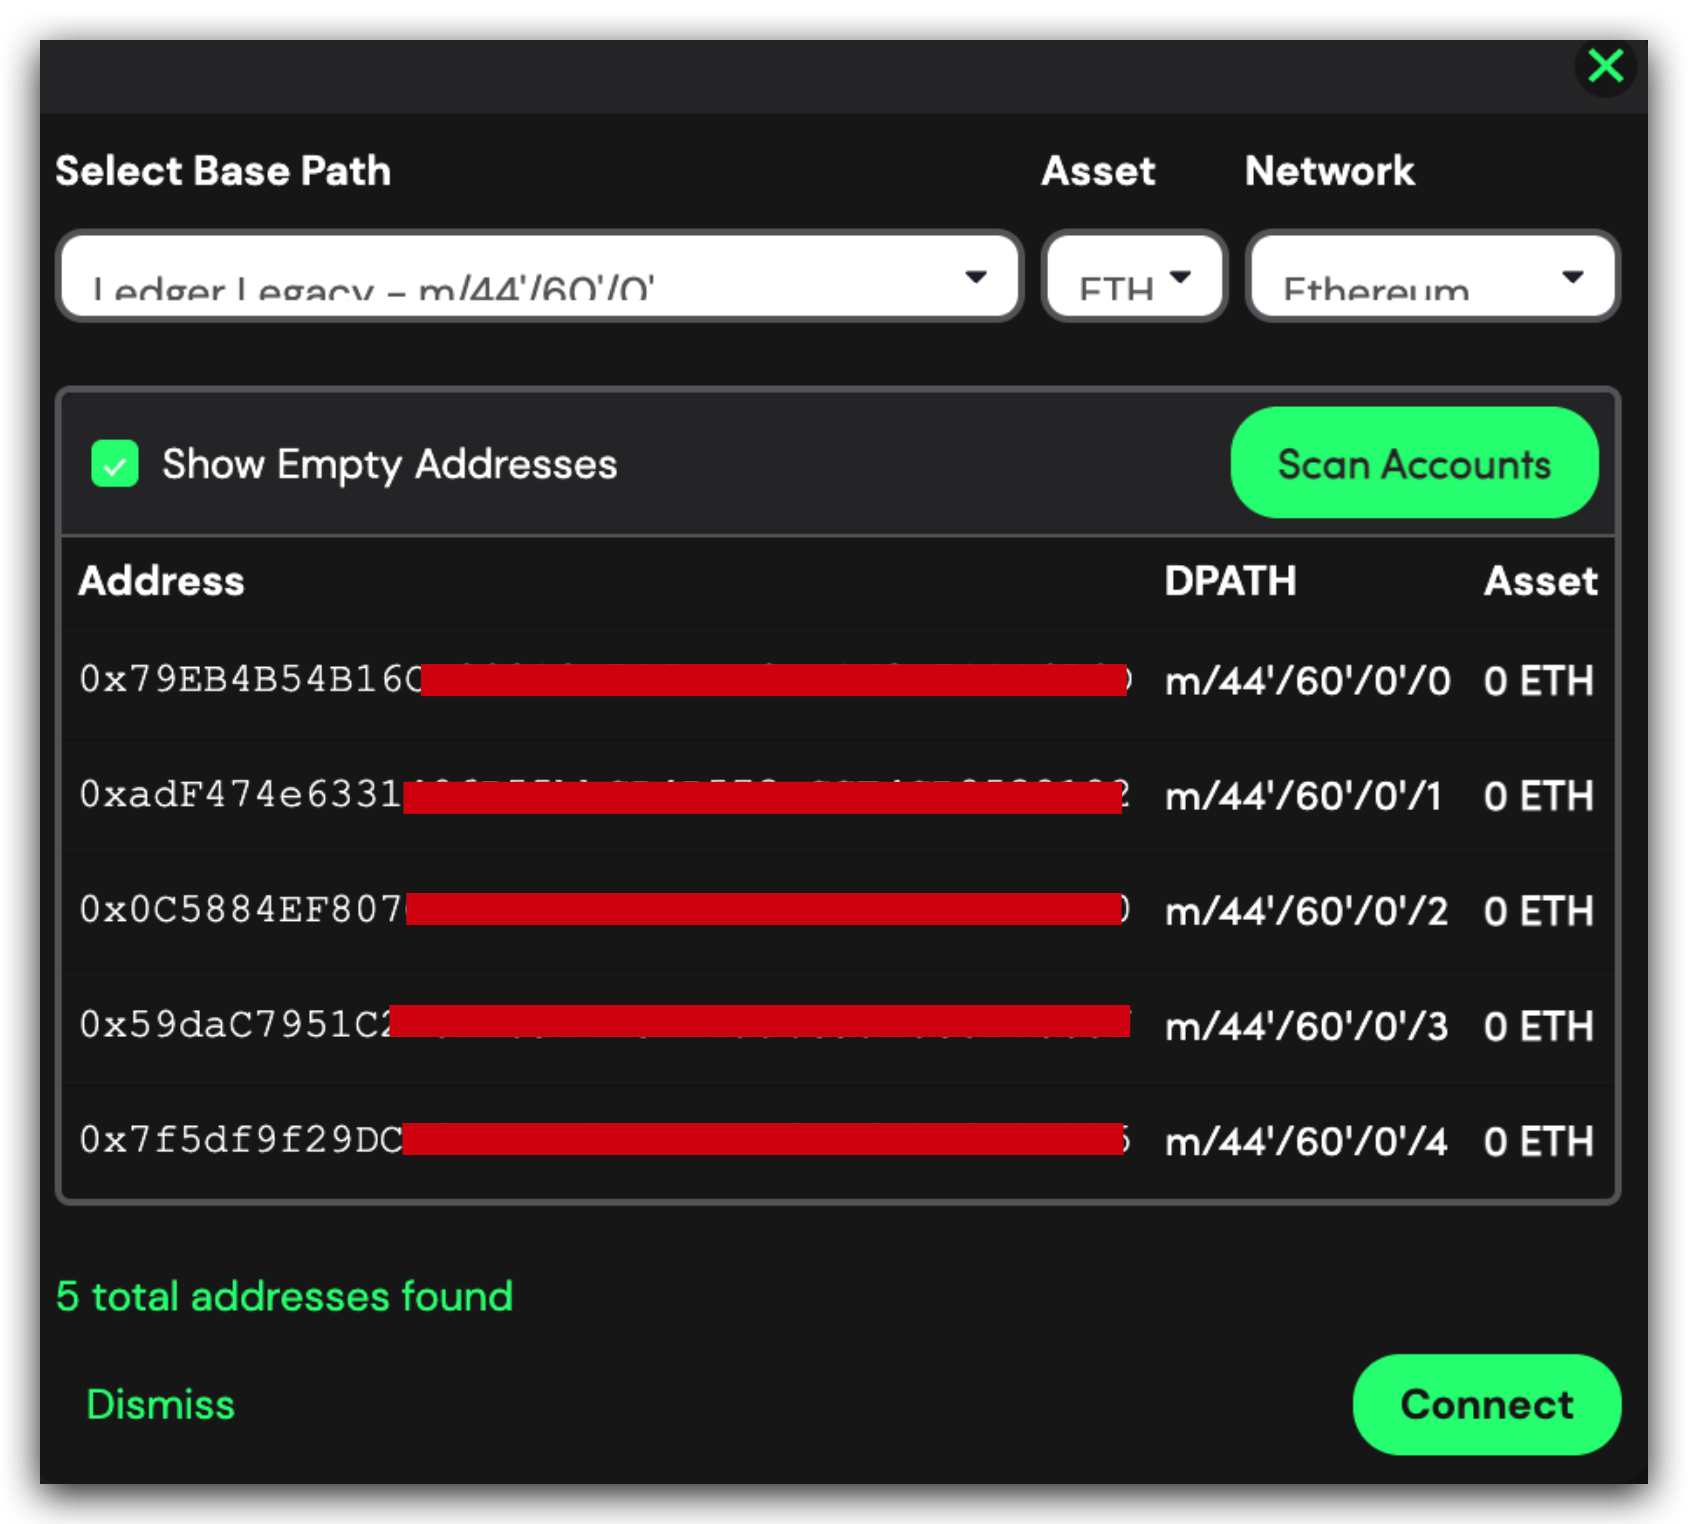Screen dimensions: 1688x1524
Task: Close the dialog with the green X
Action: pyautogui.click(x=1605, y=66)
